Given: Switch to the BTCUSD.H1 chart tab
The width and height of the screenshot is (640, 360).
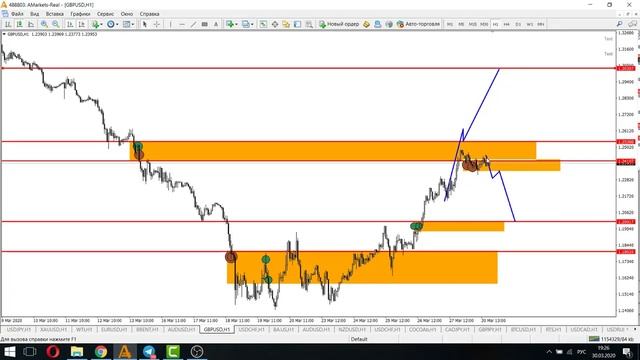Looking at the screenshot, I should (523, 329).
